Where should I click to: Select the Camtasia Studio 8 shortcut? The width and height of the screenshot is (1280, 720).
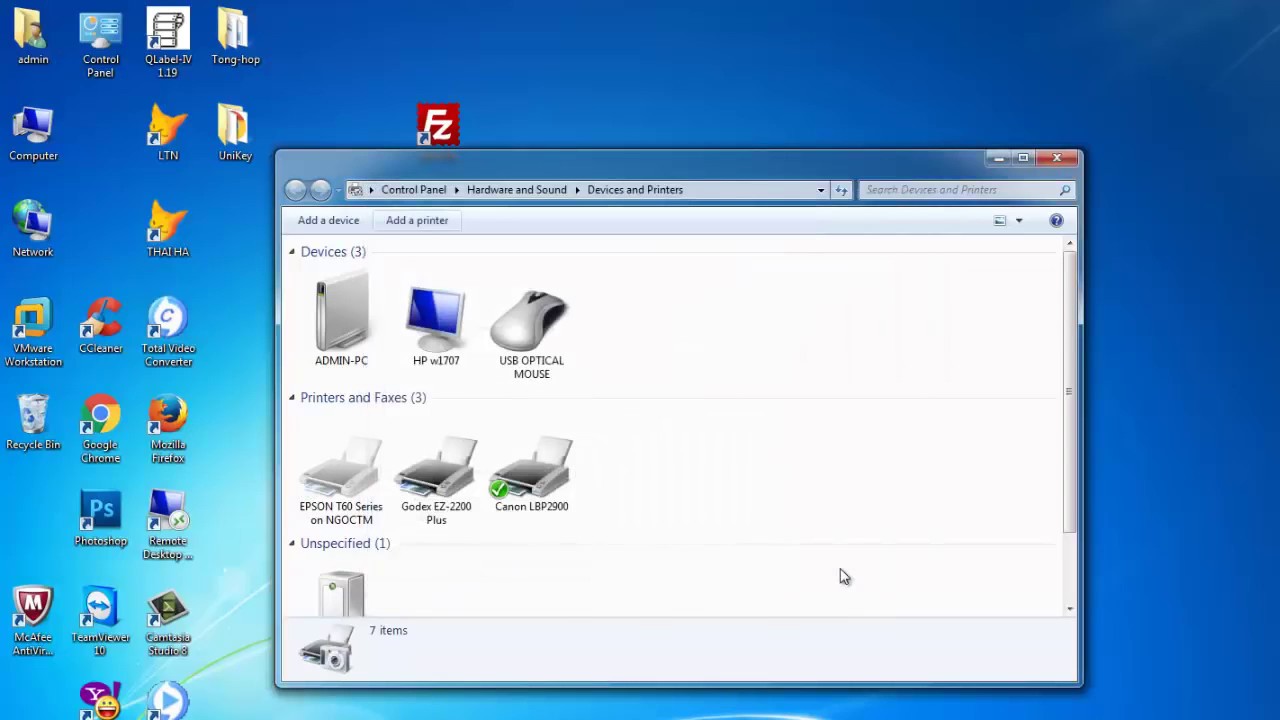pos(168,622)
